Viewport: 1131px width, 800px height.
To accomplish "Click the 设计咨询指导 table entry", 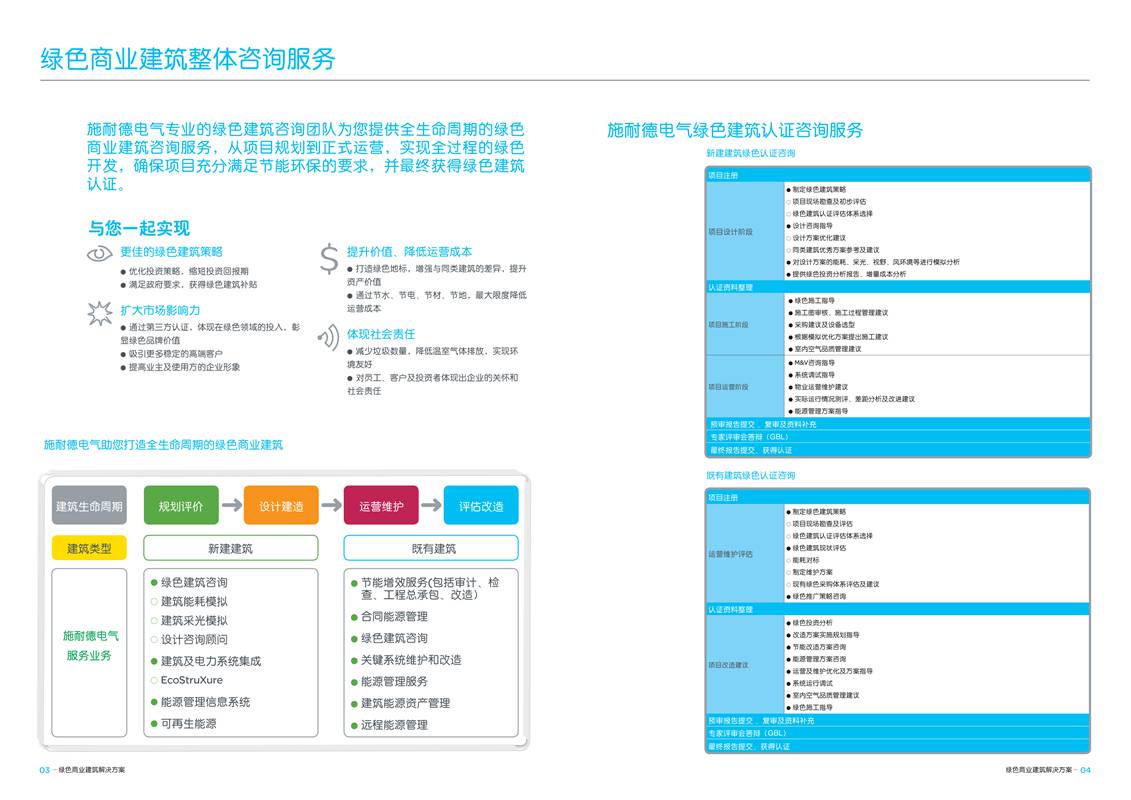I will pos(809,226).
